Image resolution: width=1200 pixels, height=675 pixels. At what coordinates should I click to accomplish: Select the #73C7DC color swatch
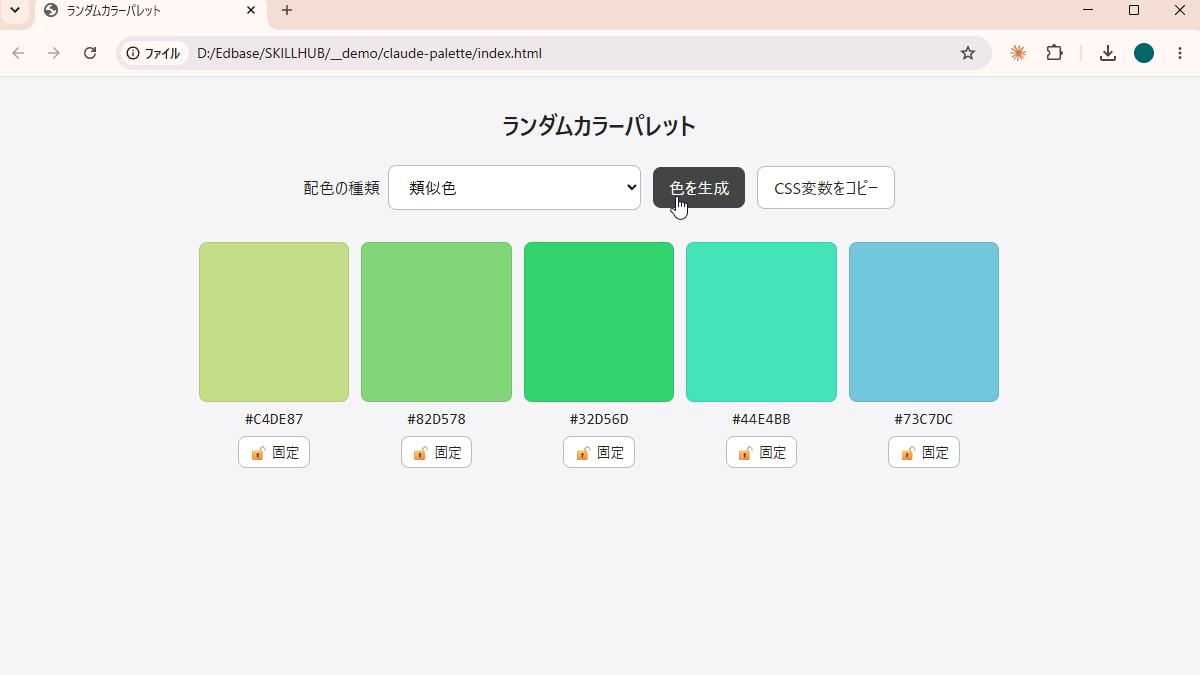coord(924,322)
